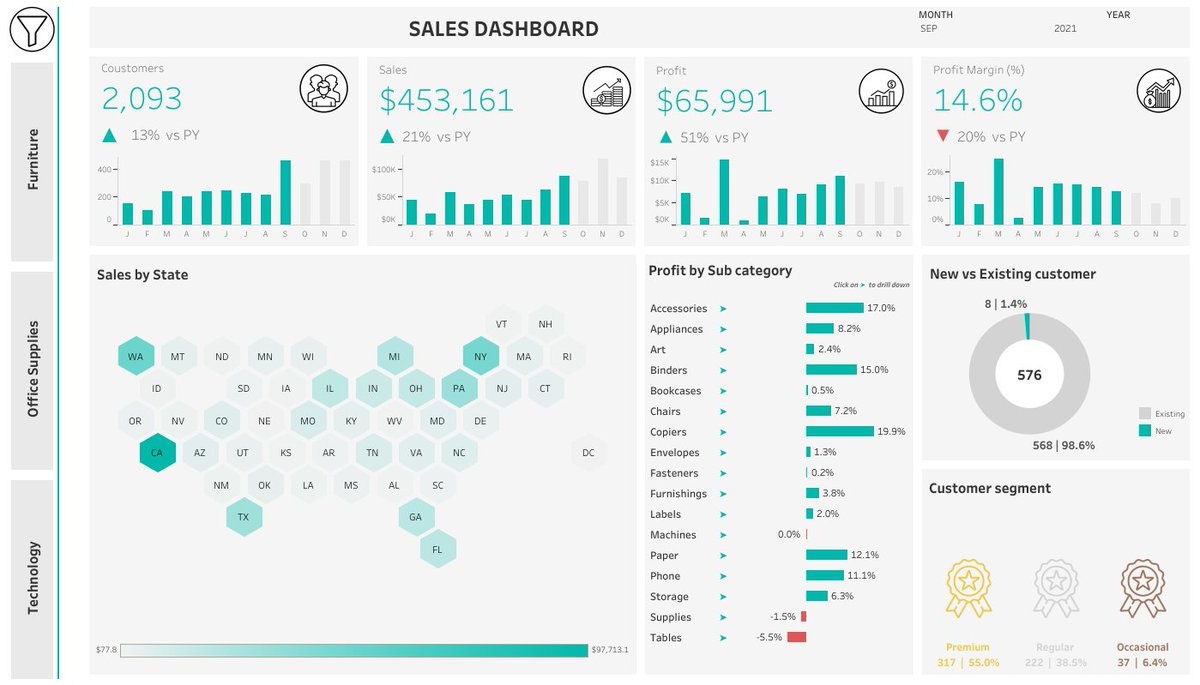Viewport: 1200px width, 685px height.
Task: Click the donut chart center 576
Action: click(1029, 376)
